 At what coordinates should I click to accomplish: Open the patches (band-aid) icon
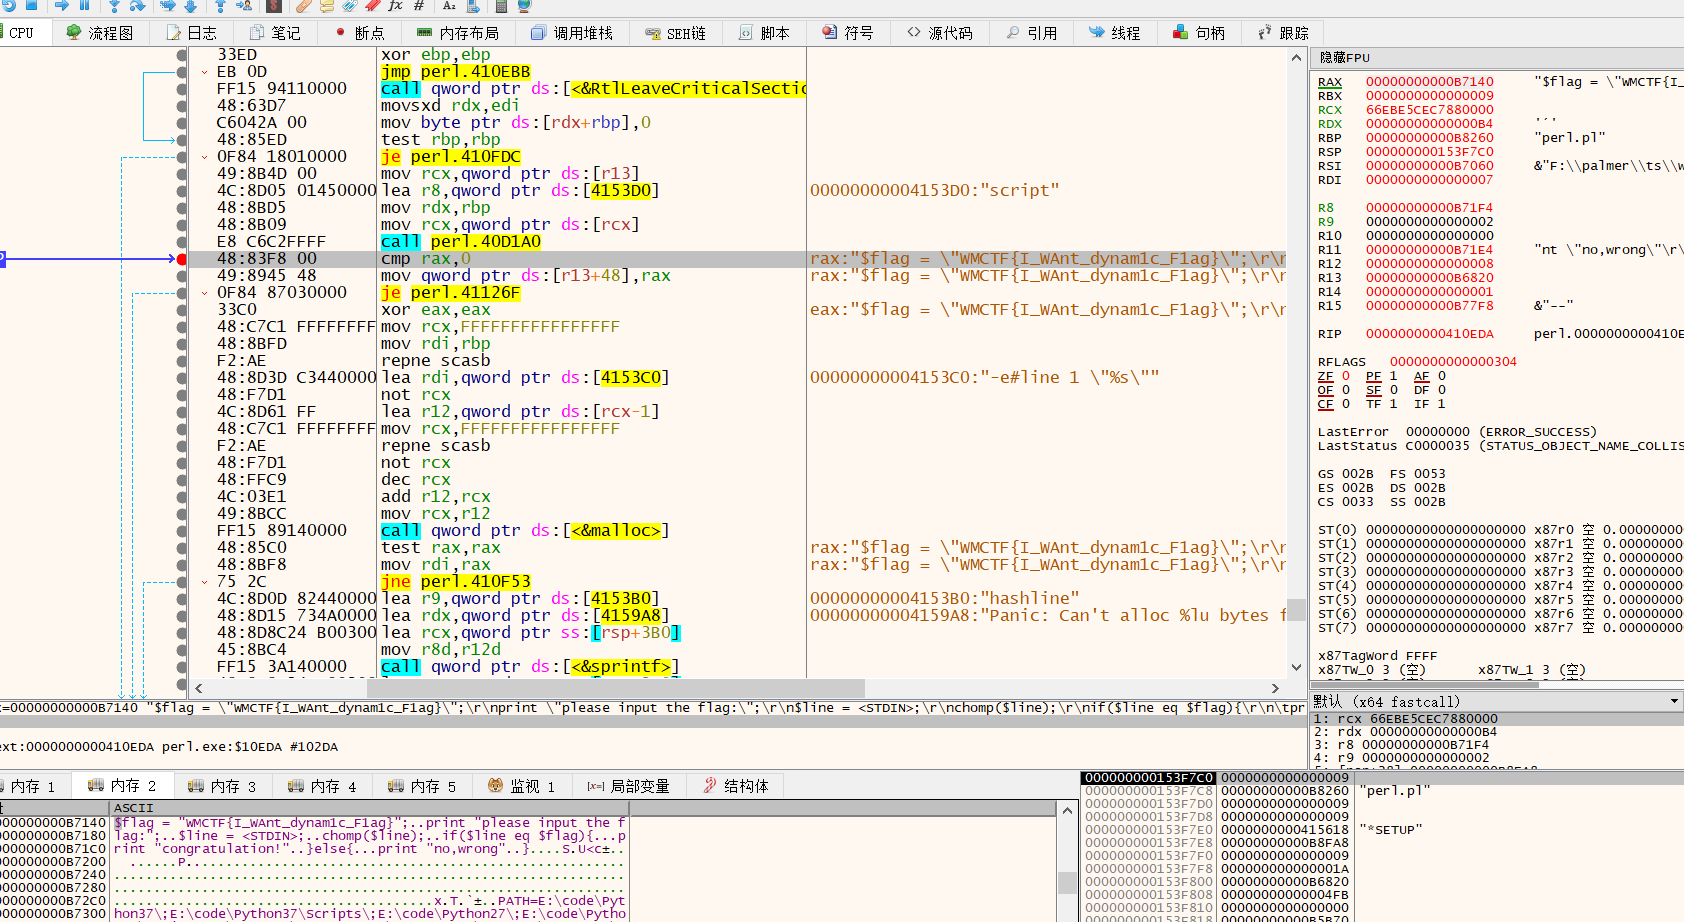(305, 8)
